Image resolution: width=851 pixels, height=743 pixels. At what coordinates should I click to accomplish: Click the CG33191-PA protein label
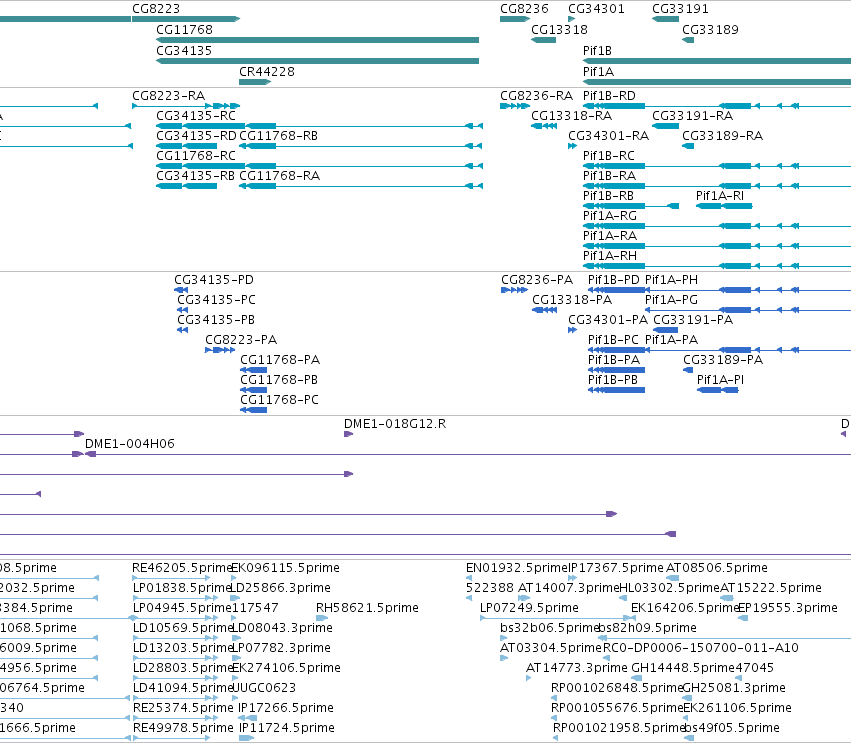pyautogui.click(x=693, y=320)
